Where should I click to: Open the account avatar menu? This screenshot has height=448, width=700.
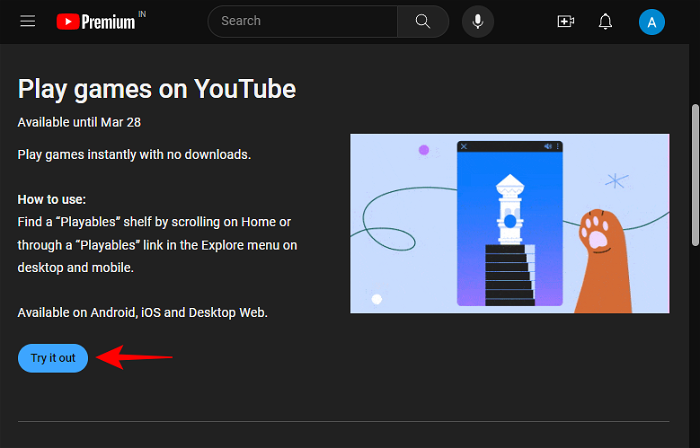652,22
